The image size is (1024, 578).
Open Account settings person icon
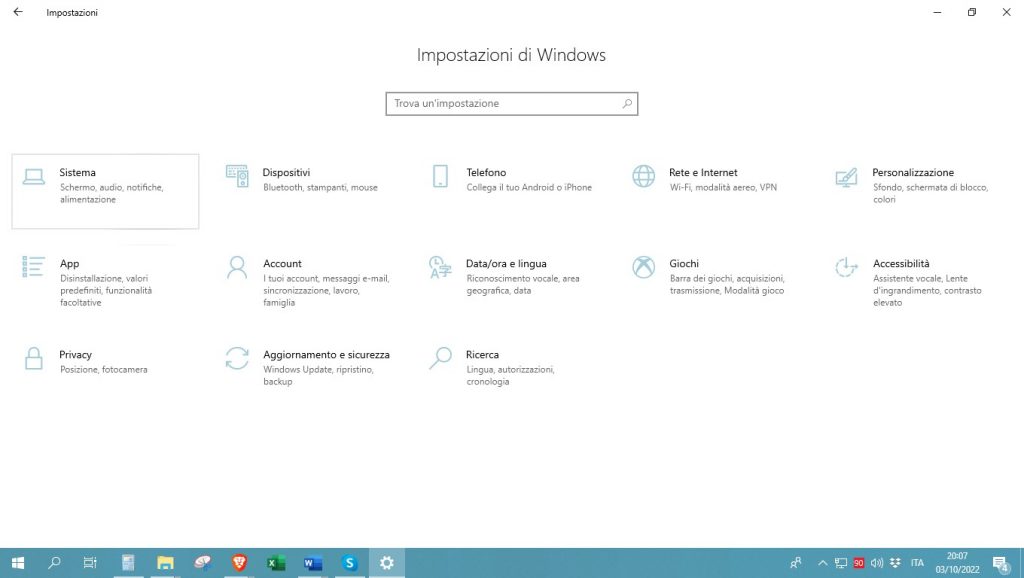point(237,267)
